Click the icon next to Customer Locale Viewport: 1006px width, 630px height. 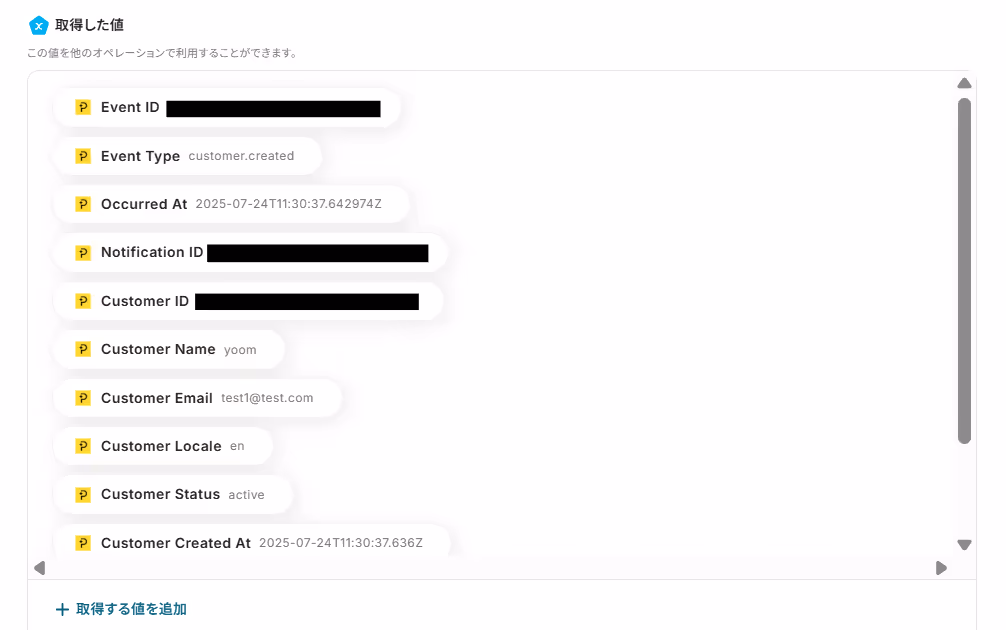click(x=83, y=446)
